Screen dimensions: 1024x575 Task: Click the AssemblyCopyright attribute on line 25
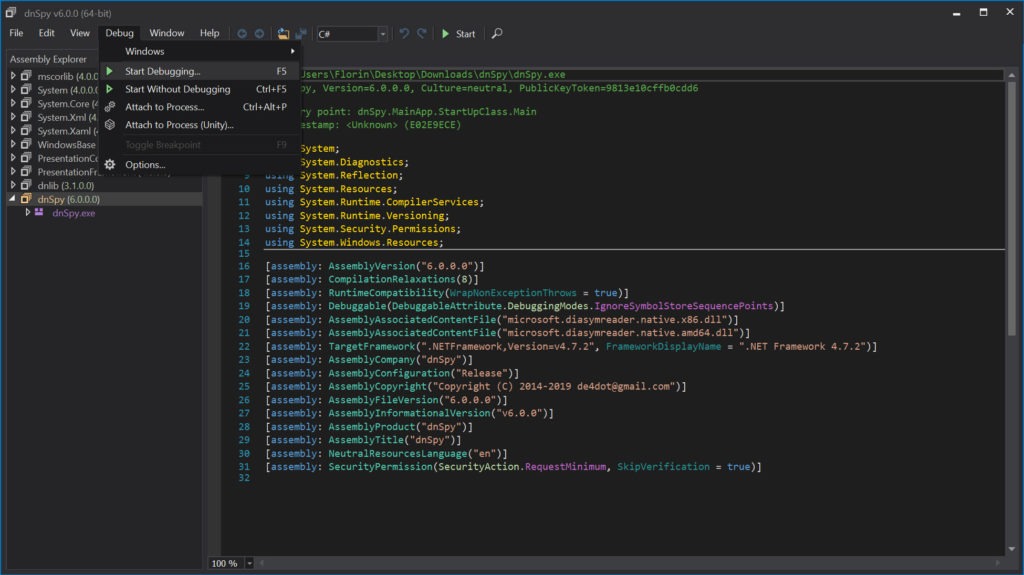pos(377,386)
